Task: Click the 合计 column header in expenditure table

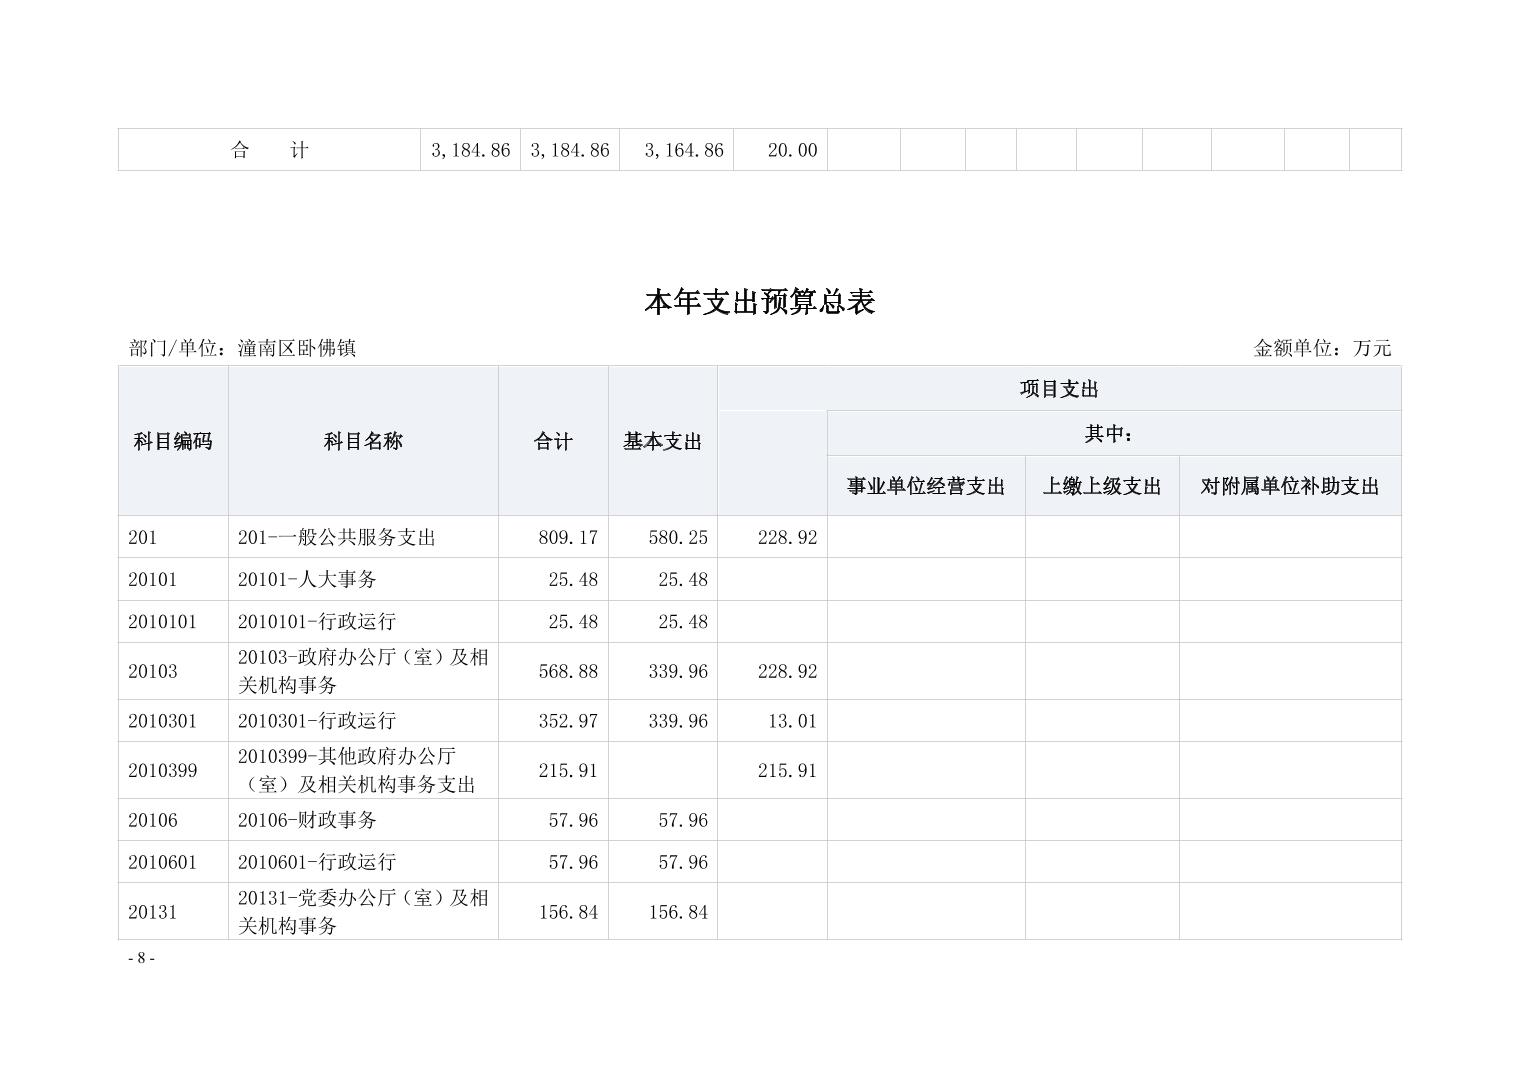Action: point(553,441)
